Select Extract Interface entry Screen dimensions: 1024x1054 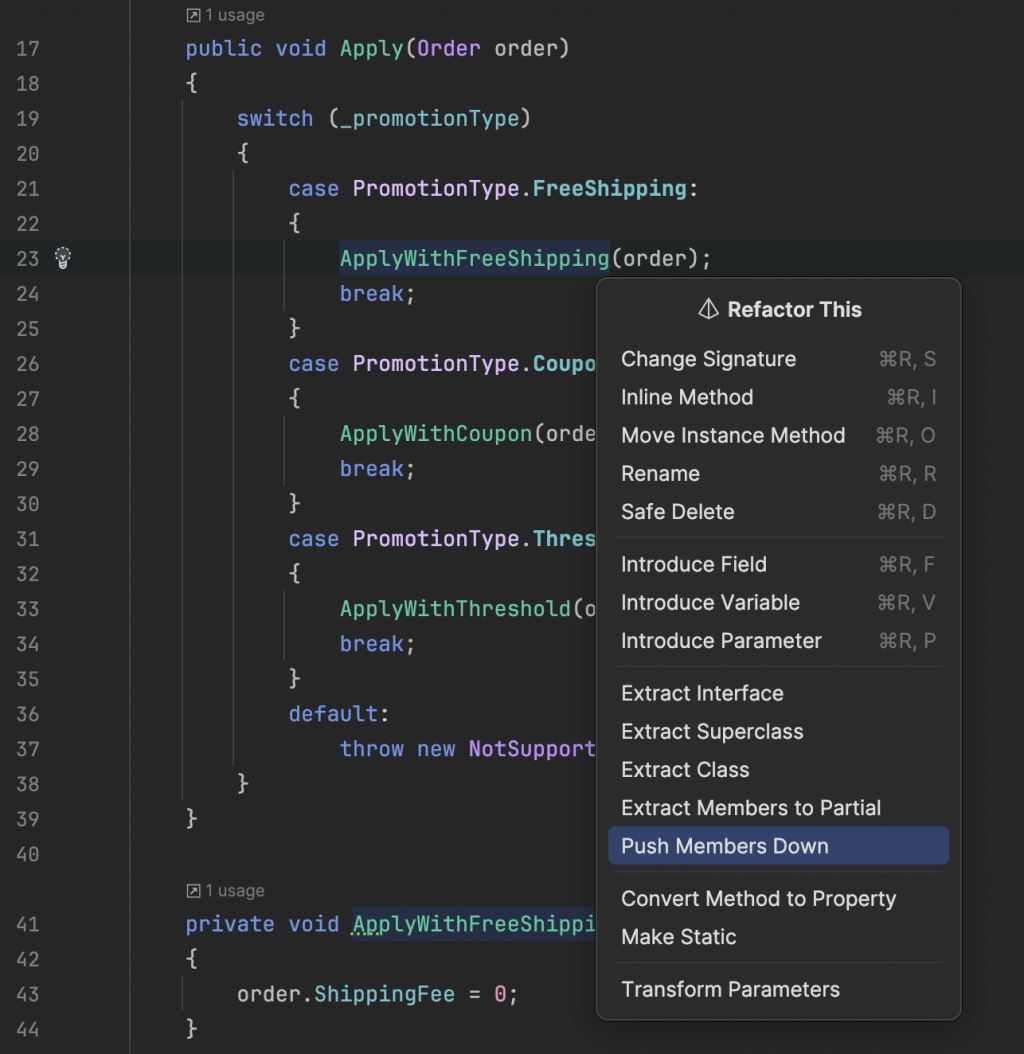coord(702,693)
